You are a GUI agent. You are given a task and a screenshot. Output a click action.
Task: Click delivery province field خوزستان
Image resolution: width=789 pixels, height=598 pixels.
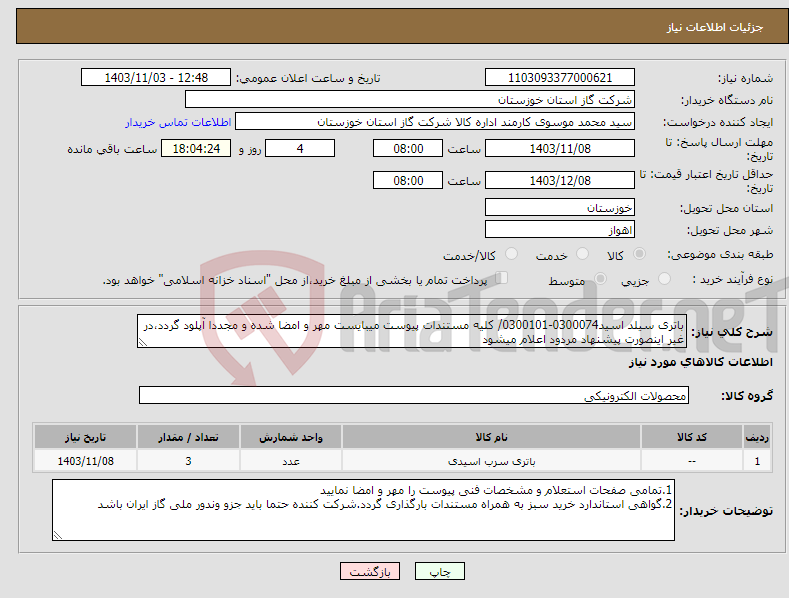pyautogui.click(x=560, y=207)
